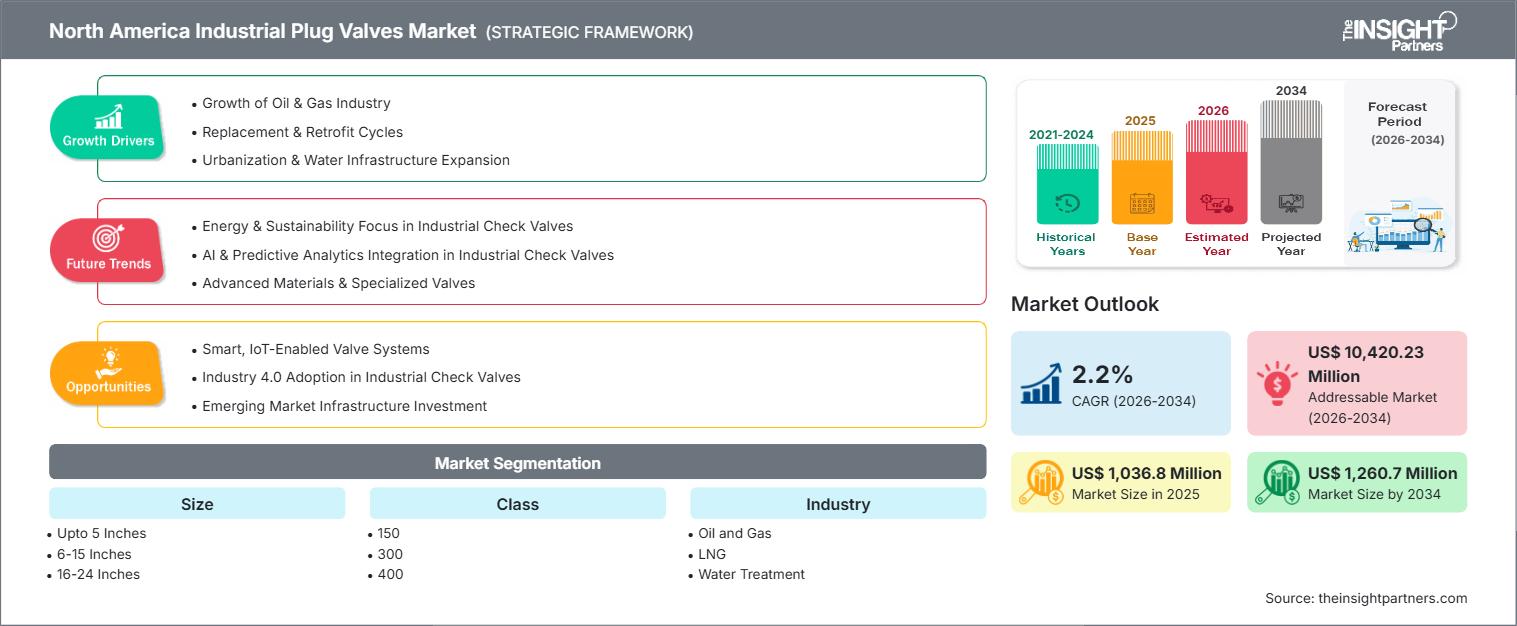Click 'LNG' industry item
1517x626 pixels.
tap(711, 554)
